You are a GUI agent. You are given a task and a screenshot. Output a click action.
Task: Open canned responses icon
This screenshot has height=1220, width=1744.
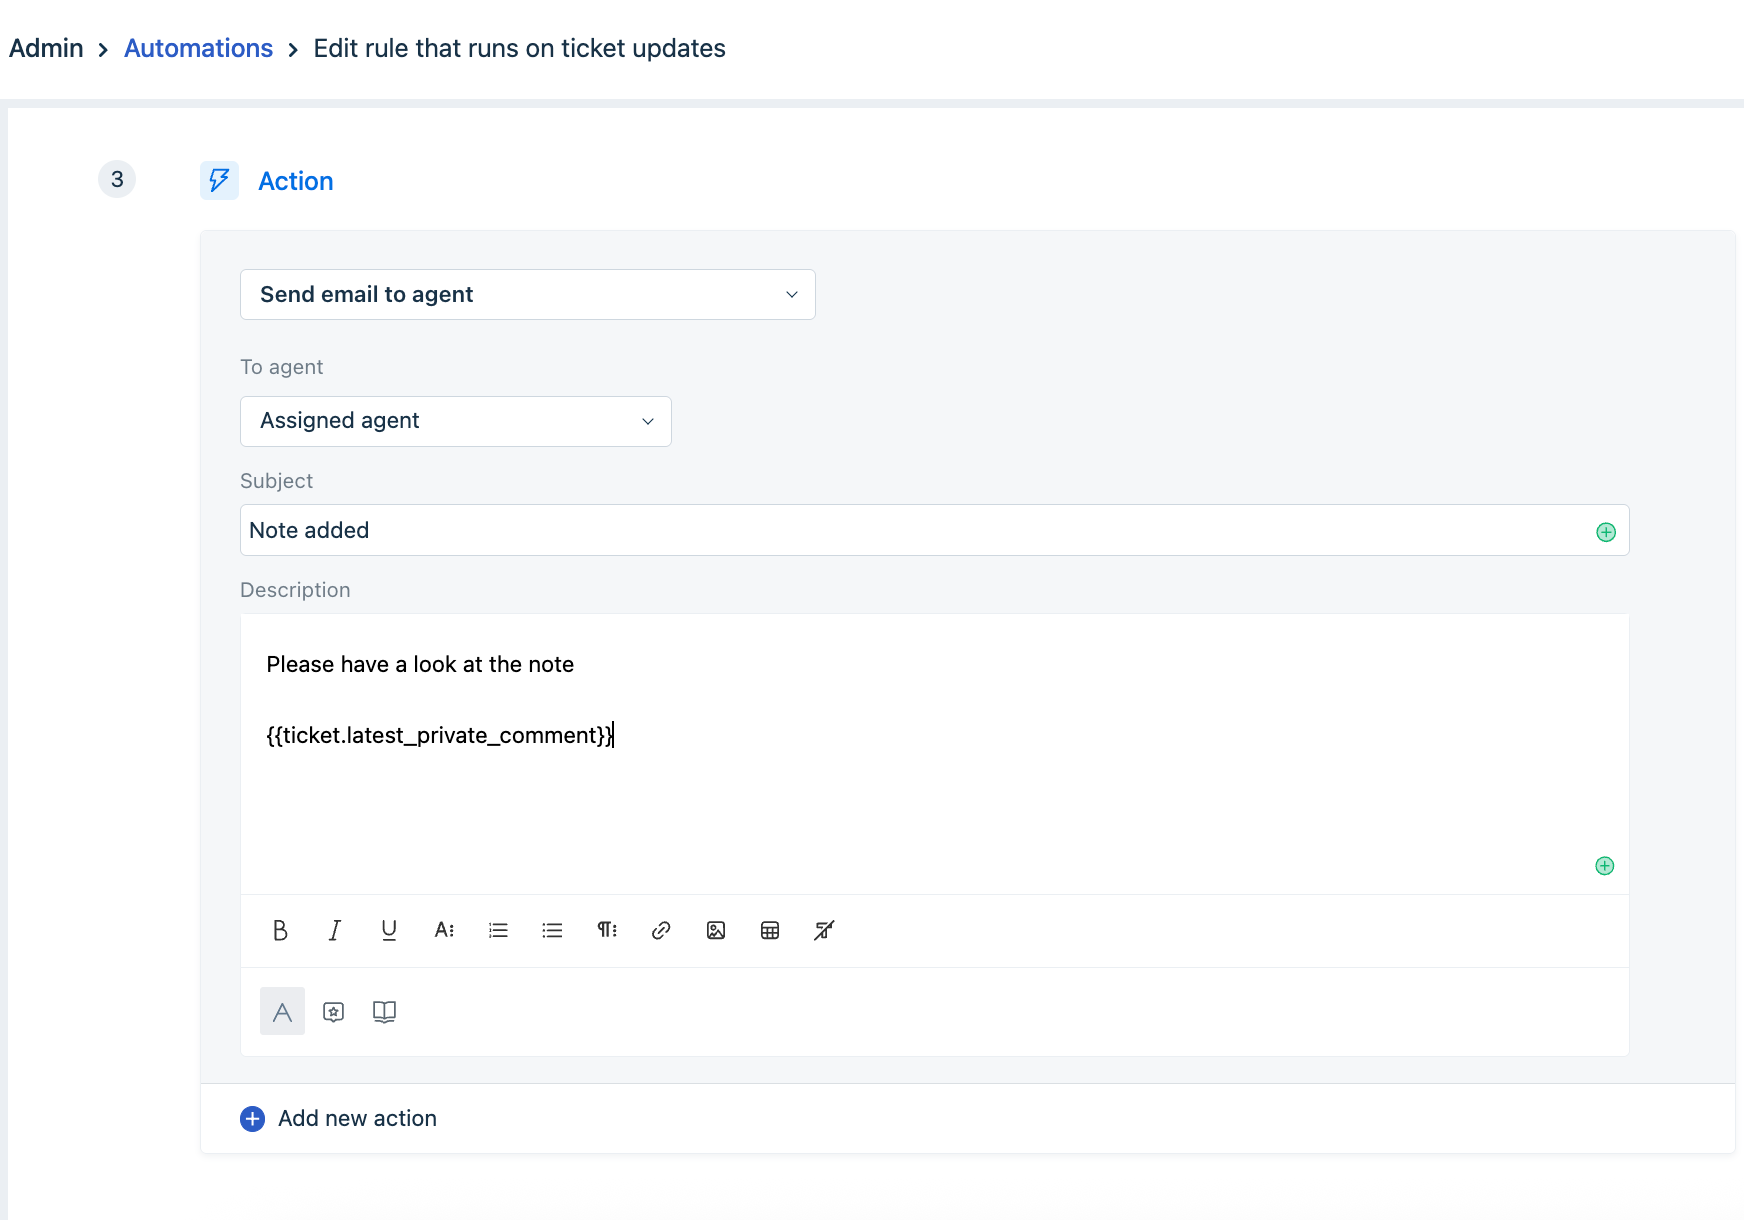click(334, 1012)
